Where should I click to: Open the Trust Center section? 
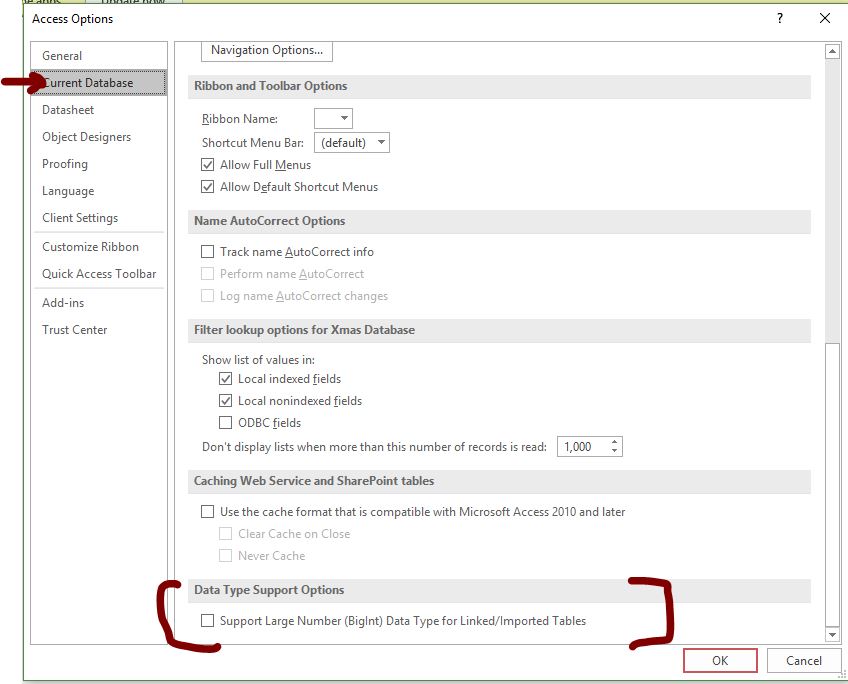coord(74,330)
